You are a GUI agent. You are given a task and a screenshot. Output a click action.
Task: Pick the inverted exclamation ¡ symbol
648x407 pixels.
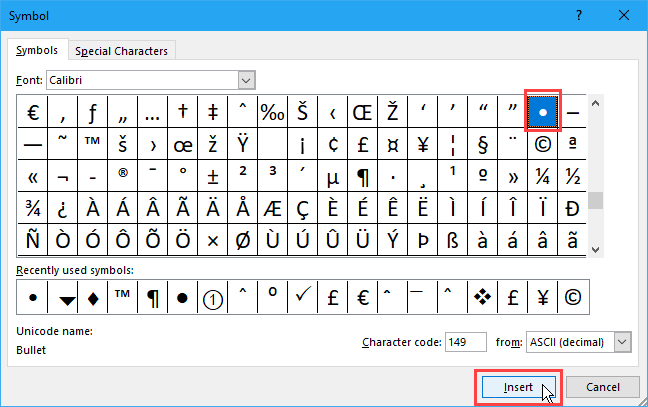pyautogui.click(x=303, y=144)
